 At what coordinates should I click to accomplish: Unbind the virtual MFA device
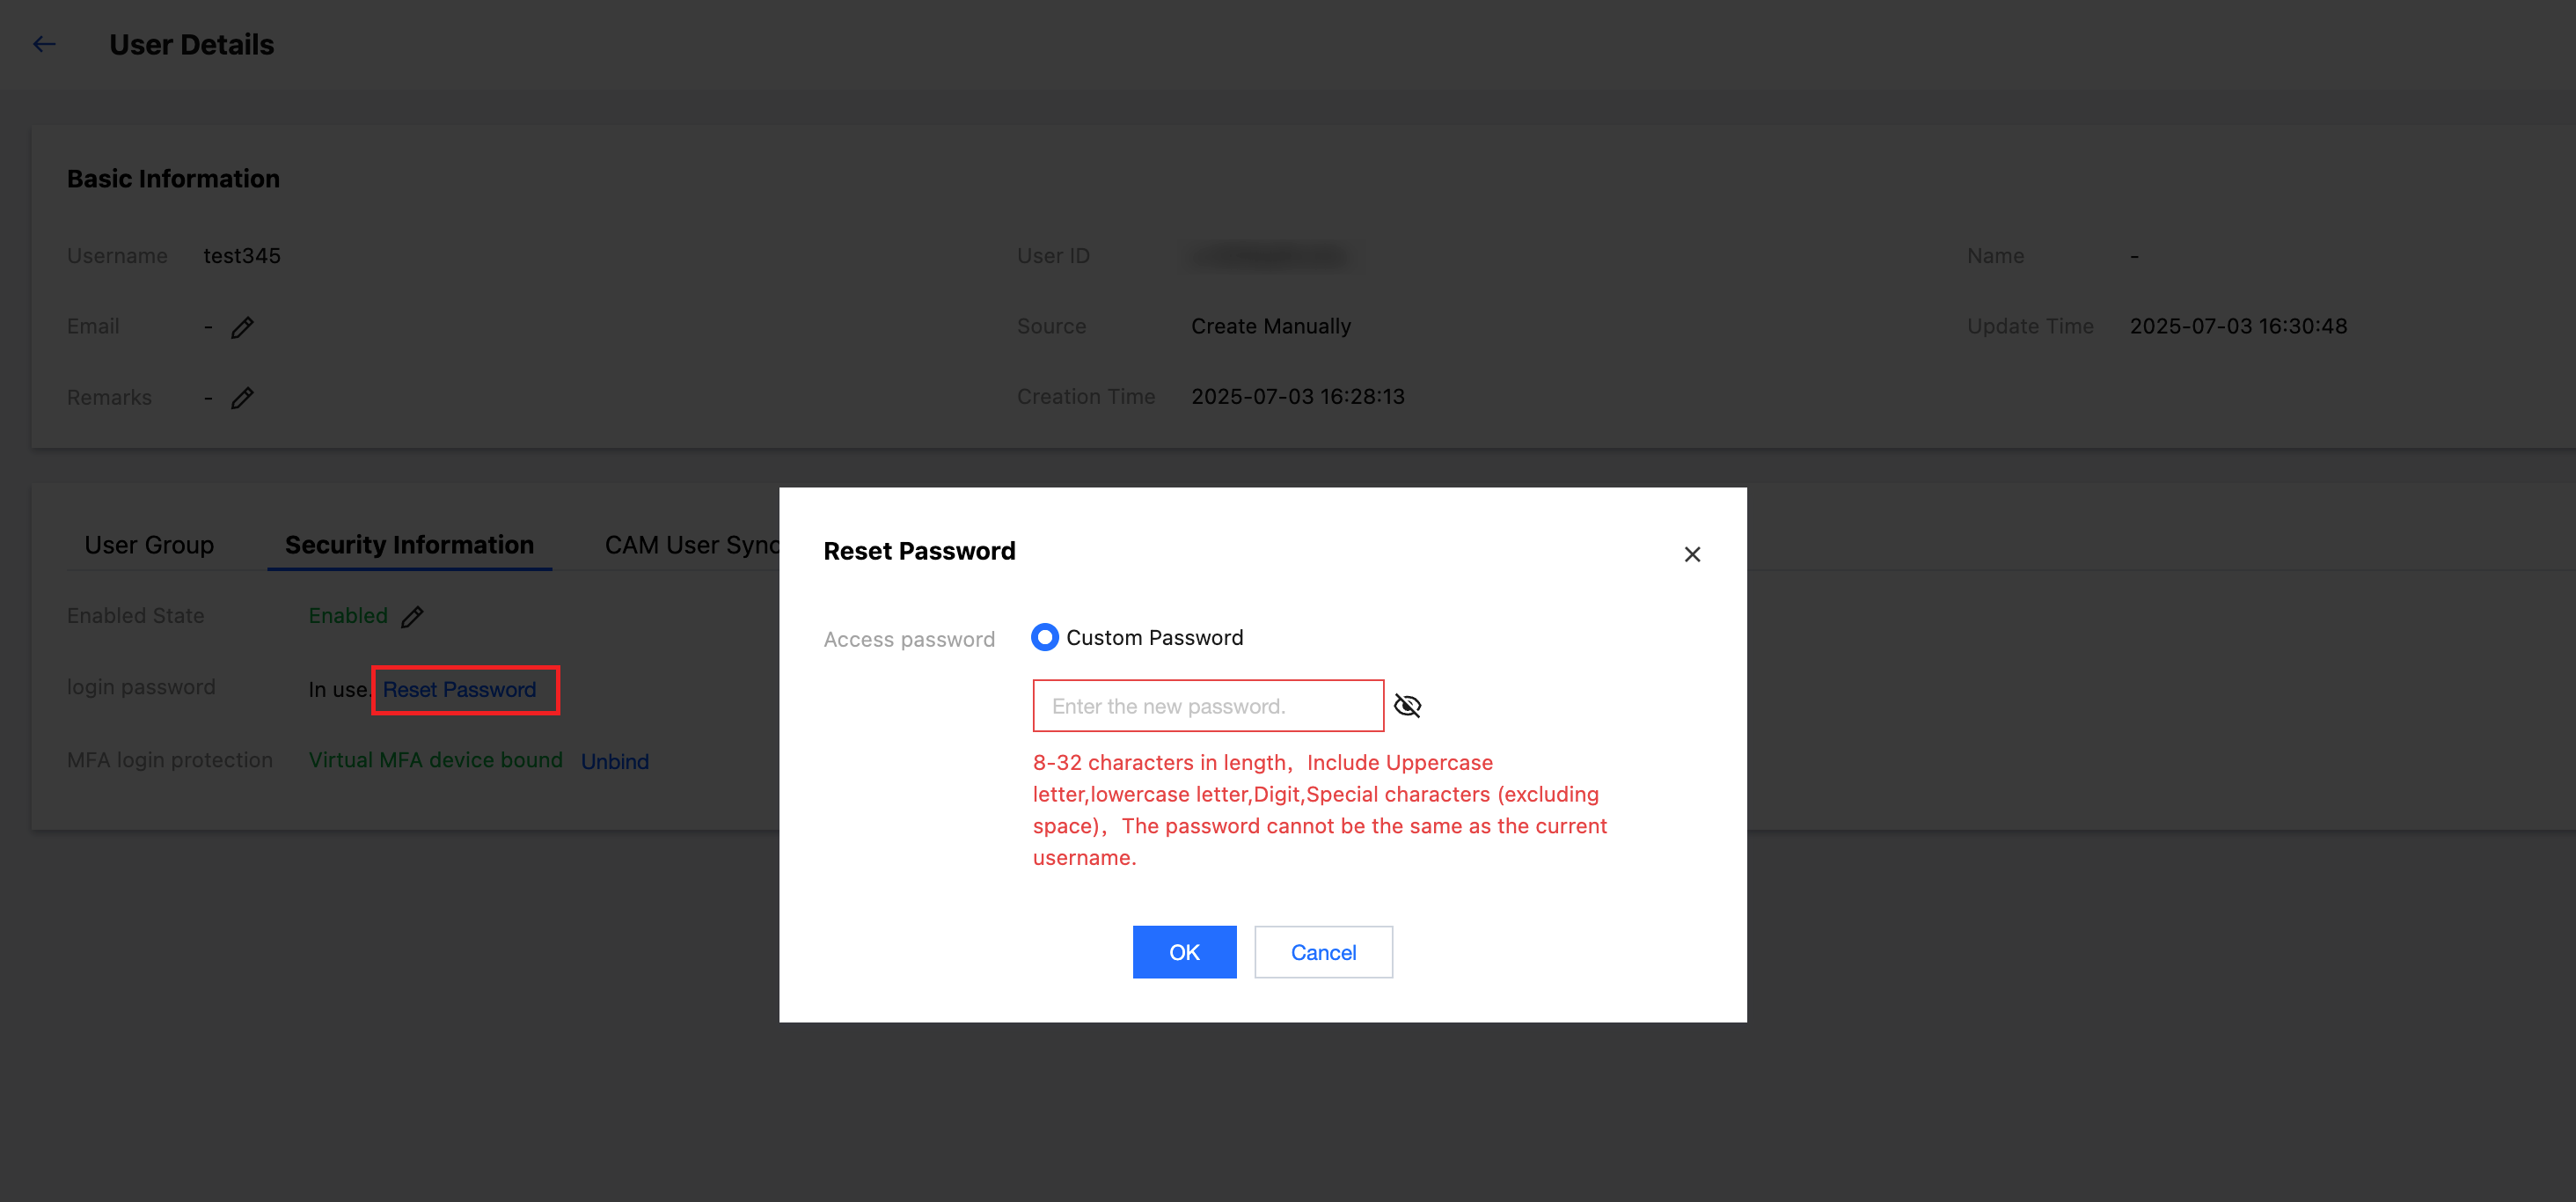click(x=614, y=762)
